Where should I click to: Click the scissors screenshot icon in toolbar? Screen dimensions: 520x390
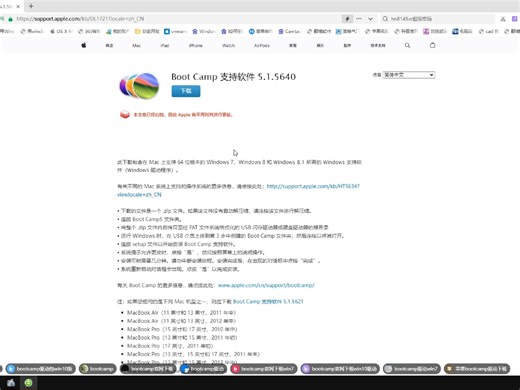click(503, 19)
